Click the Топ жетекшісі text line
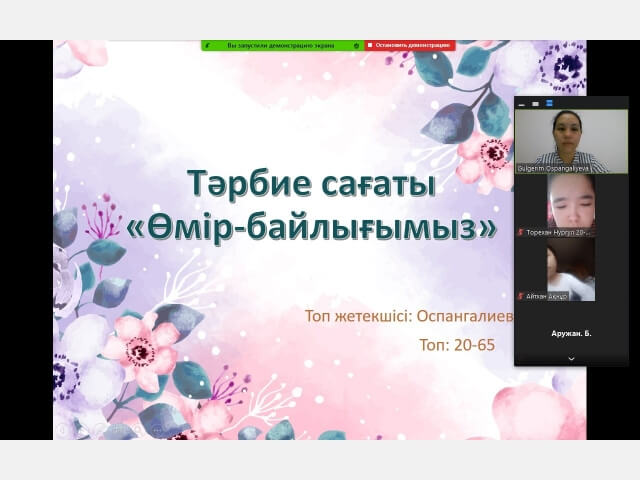The width and height of the screenshot is (640, 480). pyautogui.click(x=409, y=316)
